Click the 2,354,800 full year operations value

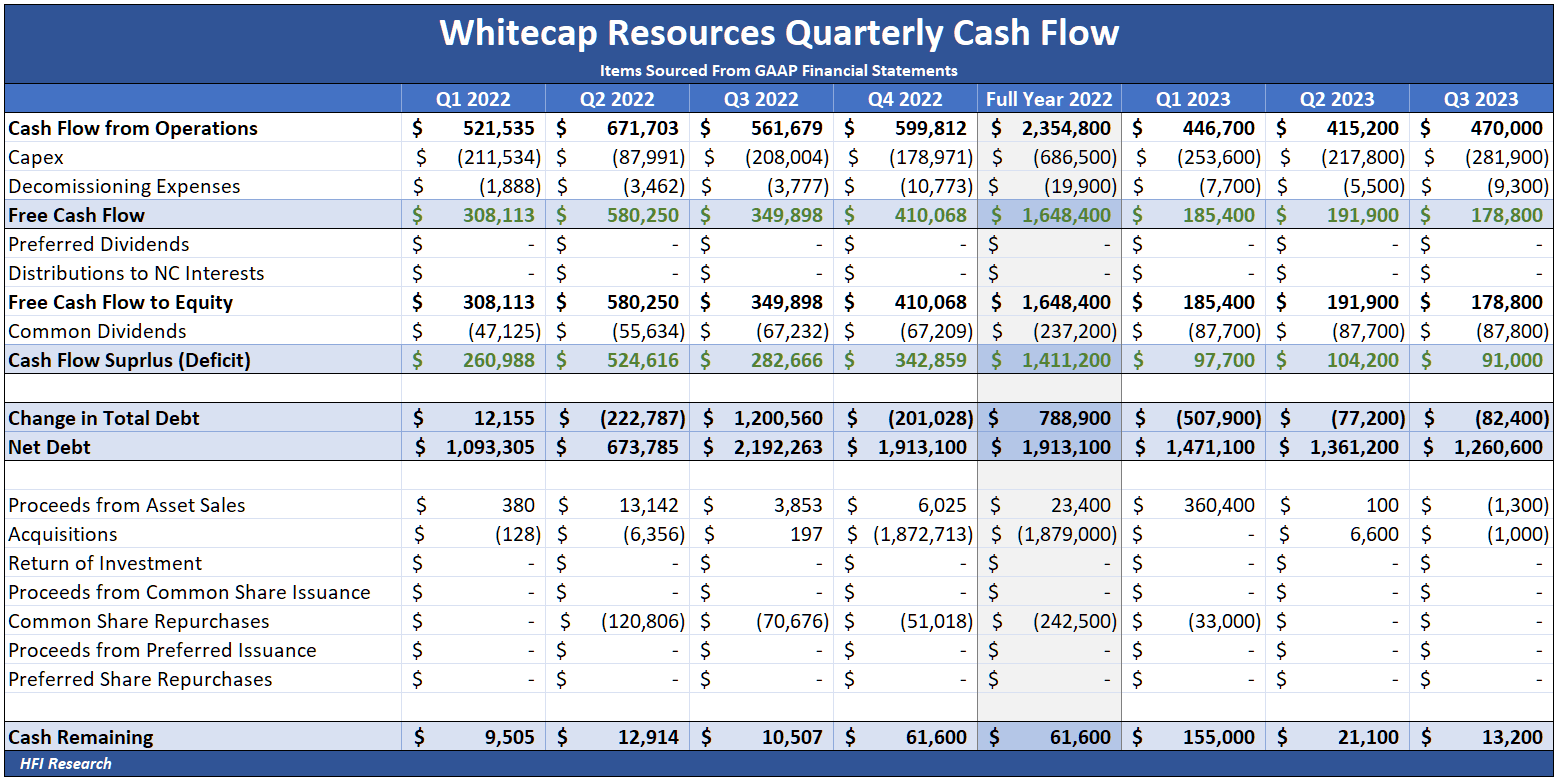click(1066, 128)
